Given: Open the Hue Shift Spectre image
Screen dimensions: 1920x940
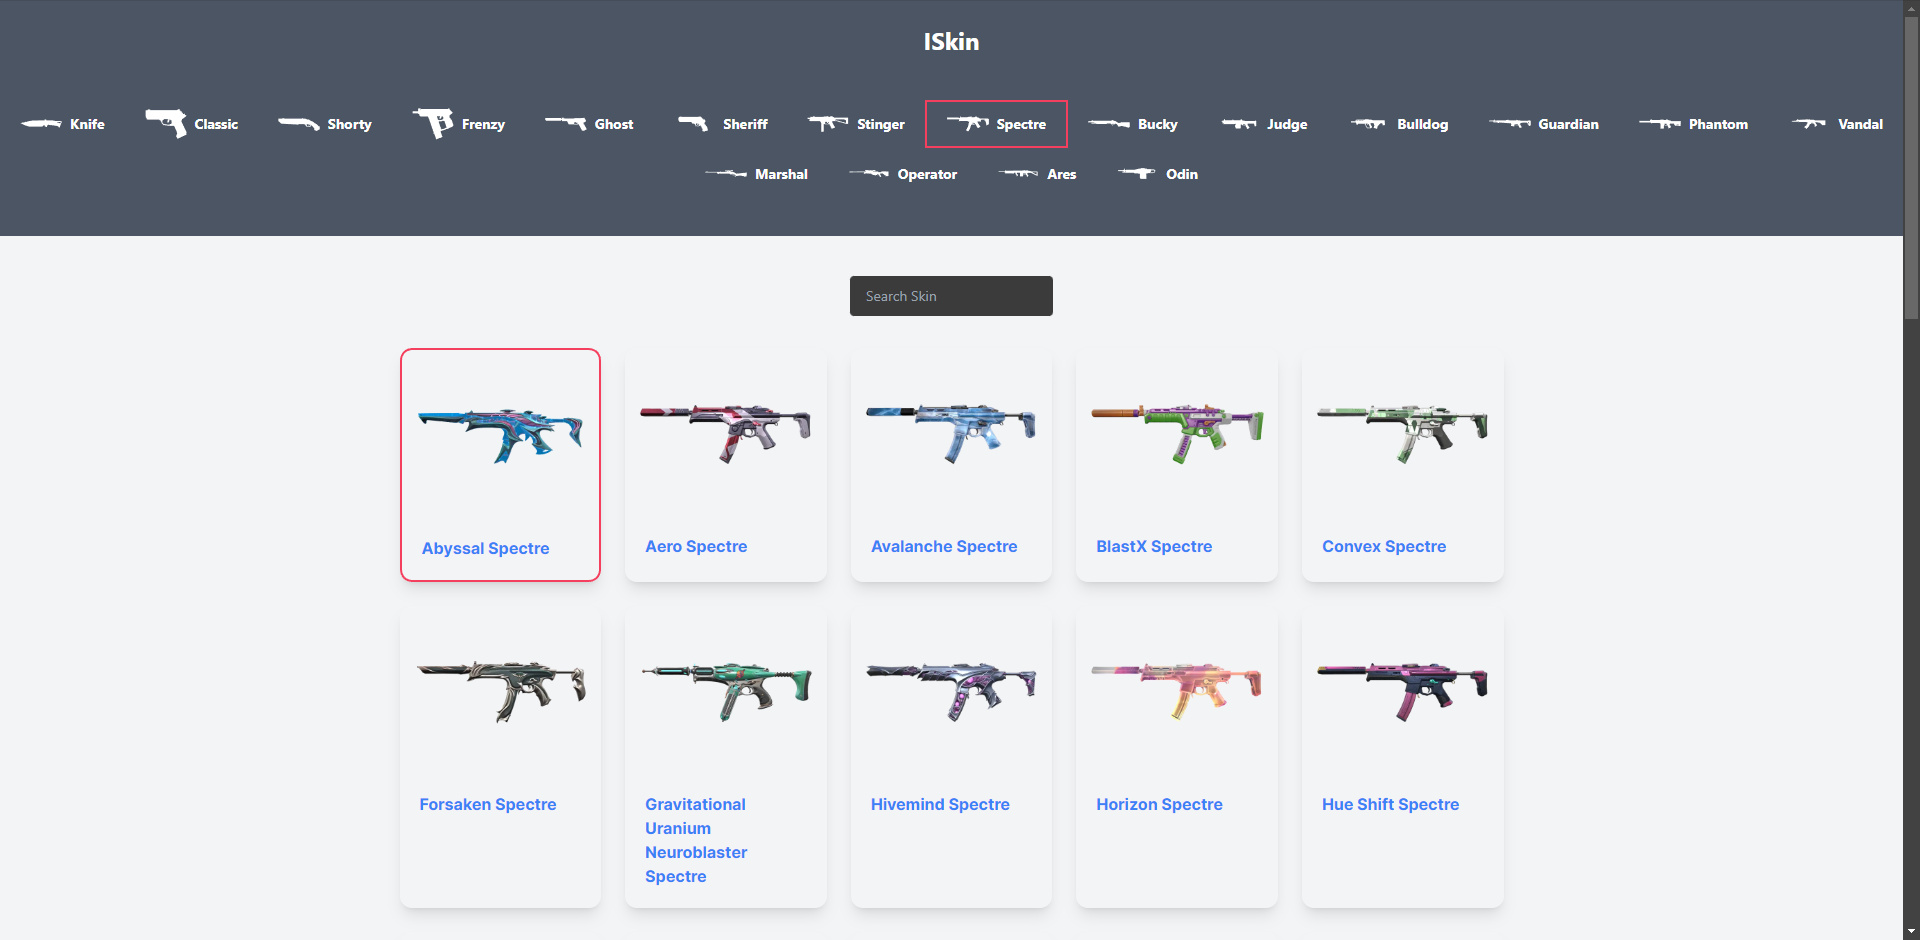Looking at the screenshot, I should point(1402,691).
